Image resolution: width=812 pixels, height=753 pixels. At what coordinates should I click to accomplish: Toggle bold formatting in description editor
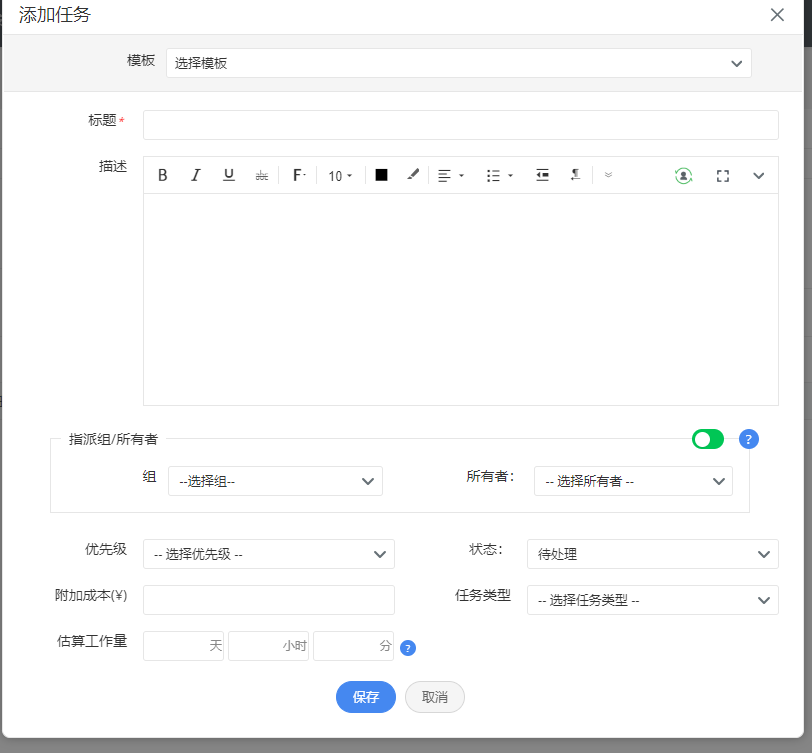pos(163,175)
